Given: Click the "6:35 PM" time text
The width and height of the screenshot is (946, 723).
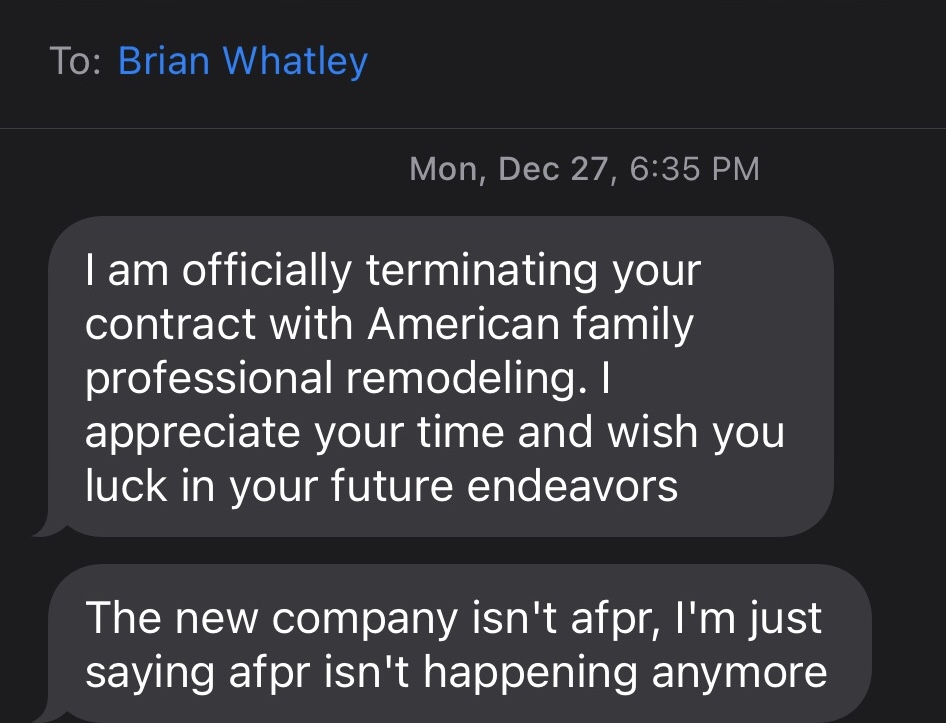Looking at the screenshot, I should tap(694, 169).
